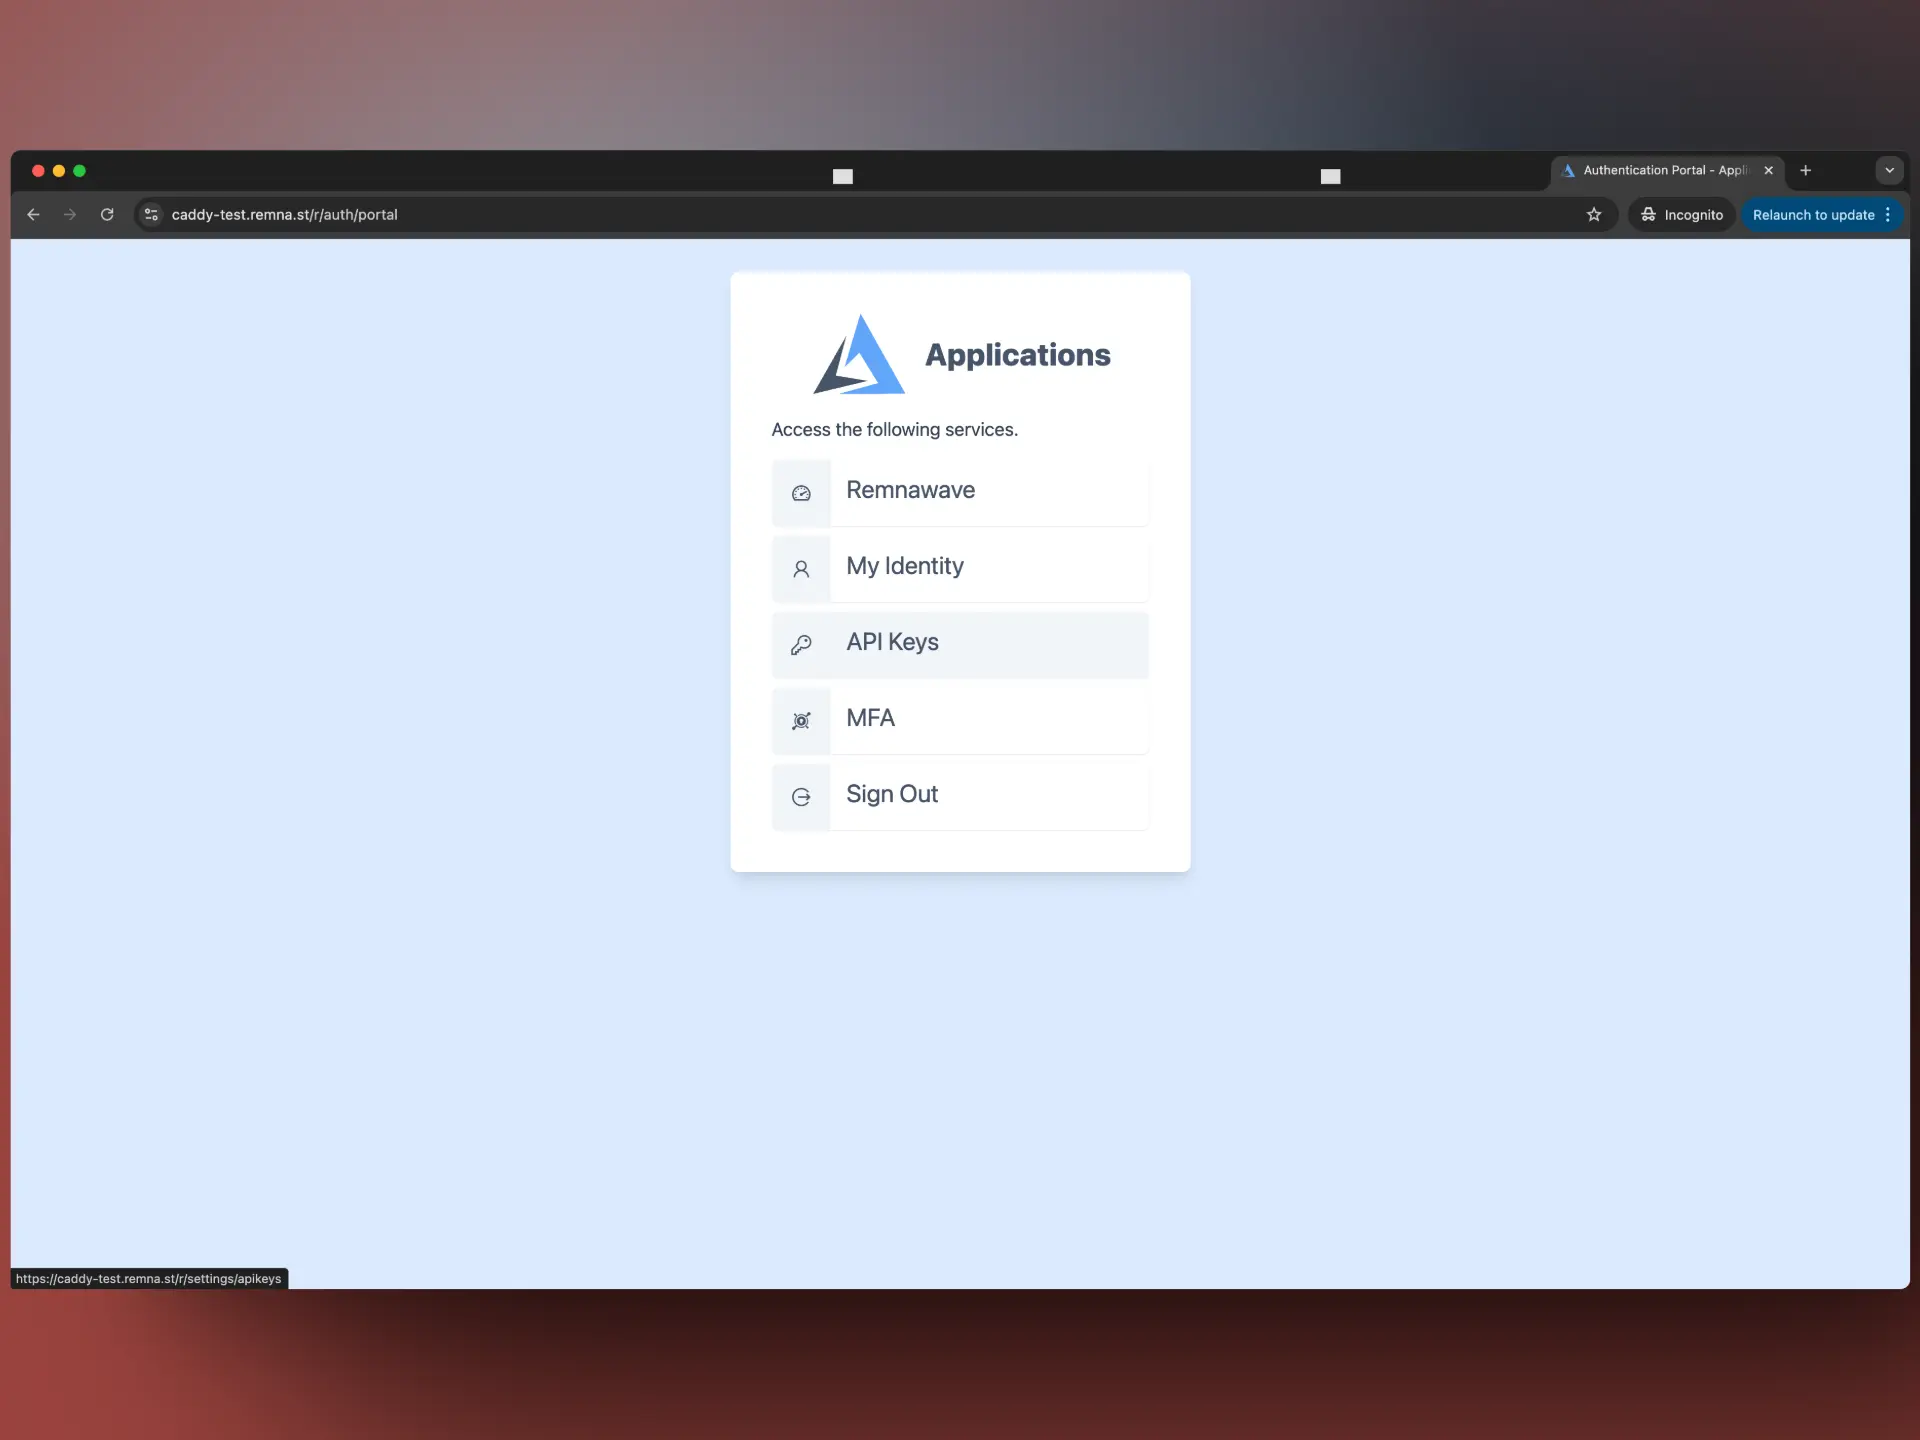This screenshot has height=1440, width=1920.
Task: Select the My Identity user icon
Action: (801, 569)
